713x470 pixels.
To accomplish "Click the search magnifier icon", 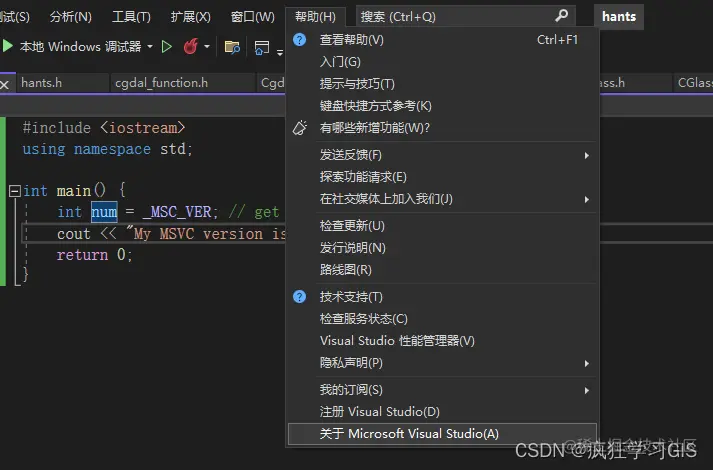I will pos(562,16).
